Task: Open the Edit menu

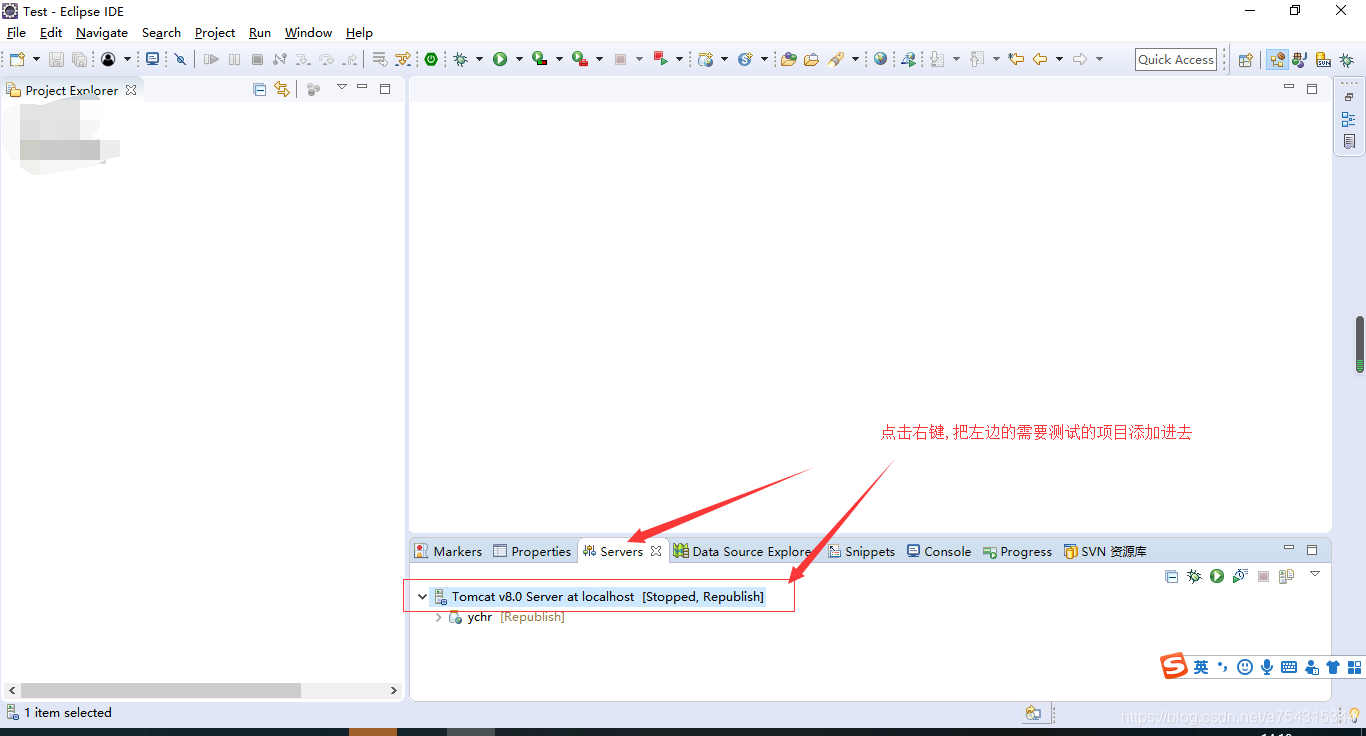Action: (x=51, y=32)
